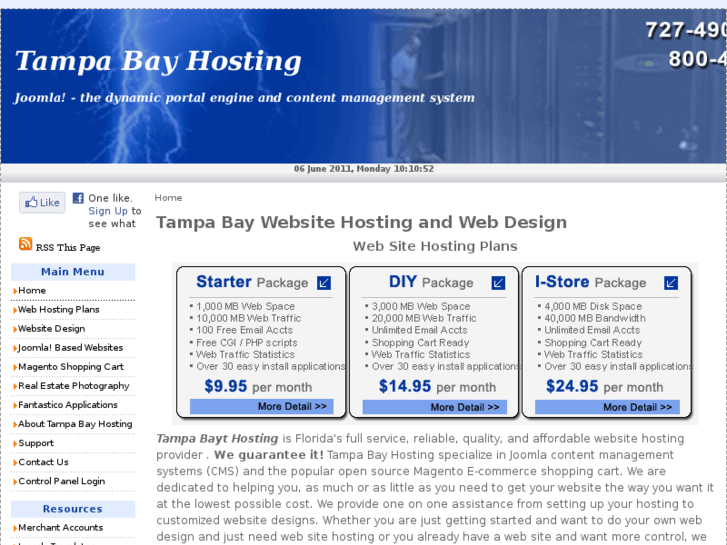Click the Joomla! tagline in the banner

point(244,98)
